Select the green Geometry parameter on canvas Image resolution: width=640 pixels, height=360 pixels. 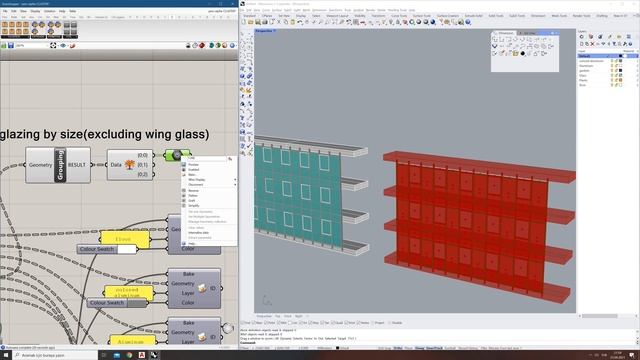(x=177, y=155)
